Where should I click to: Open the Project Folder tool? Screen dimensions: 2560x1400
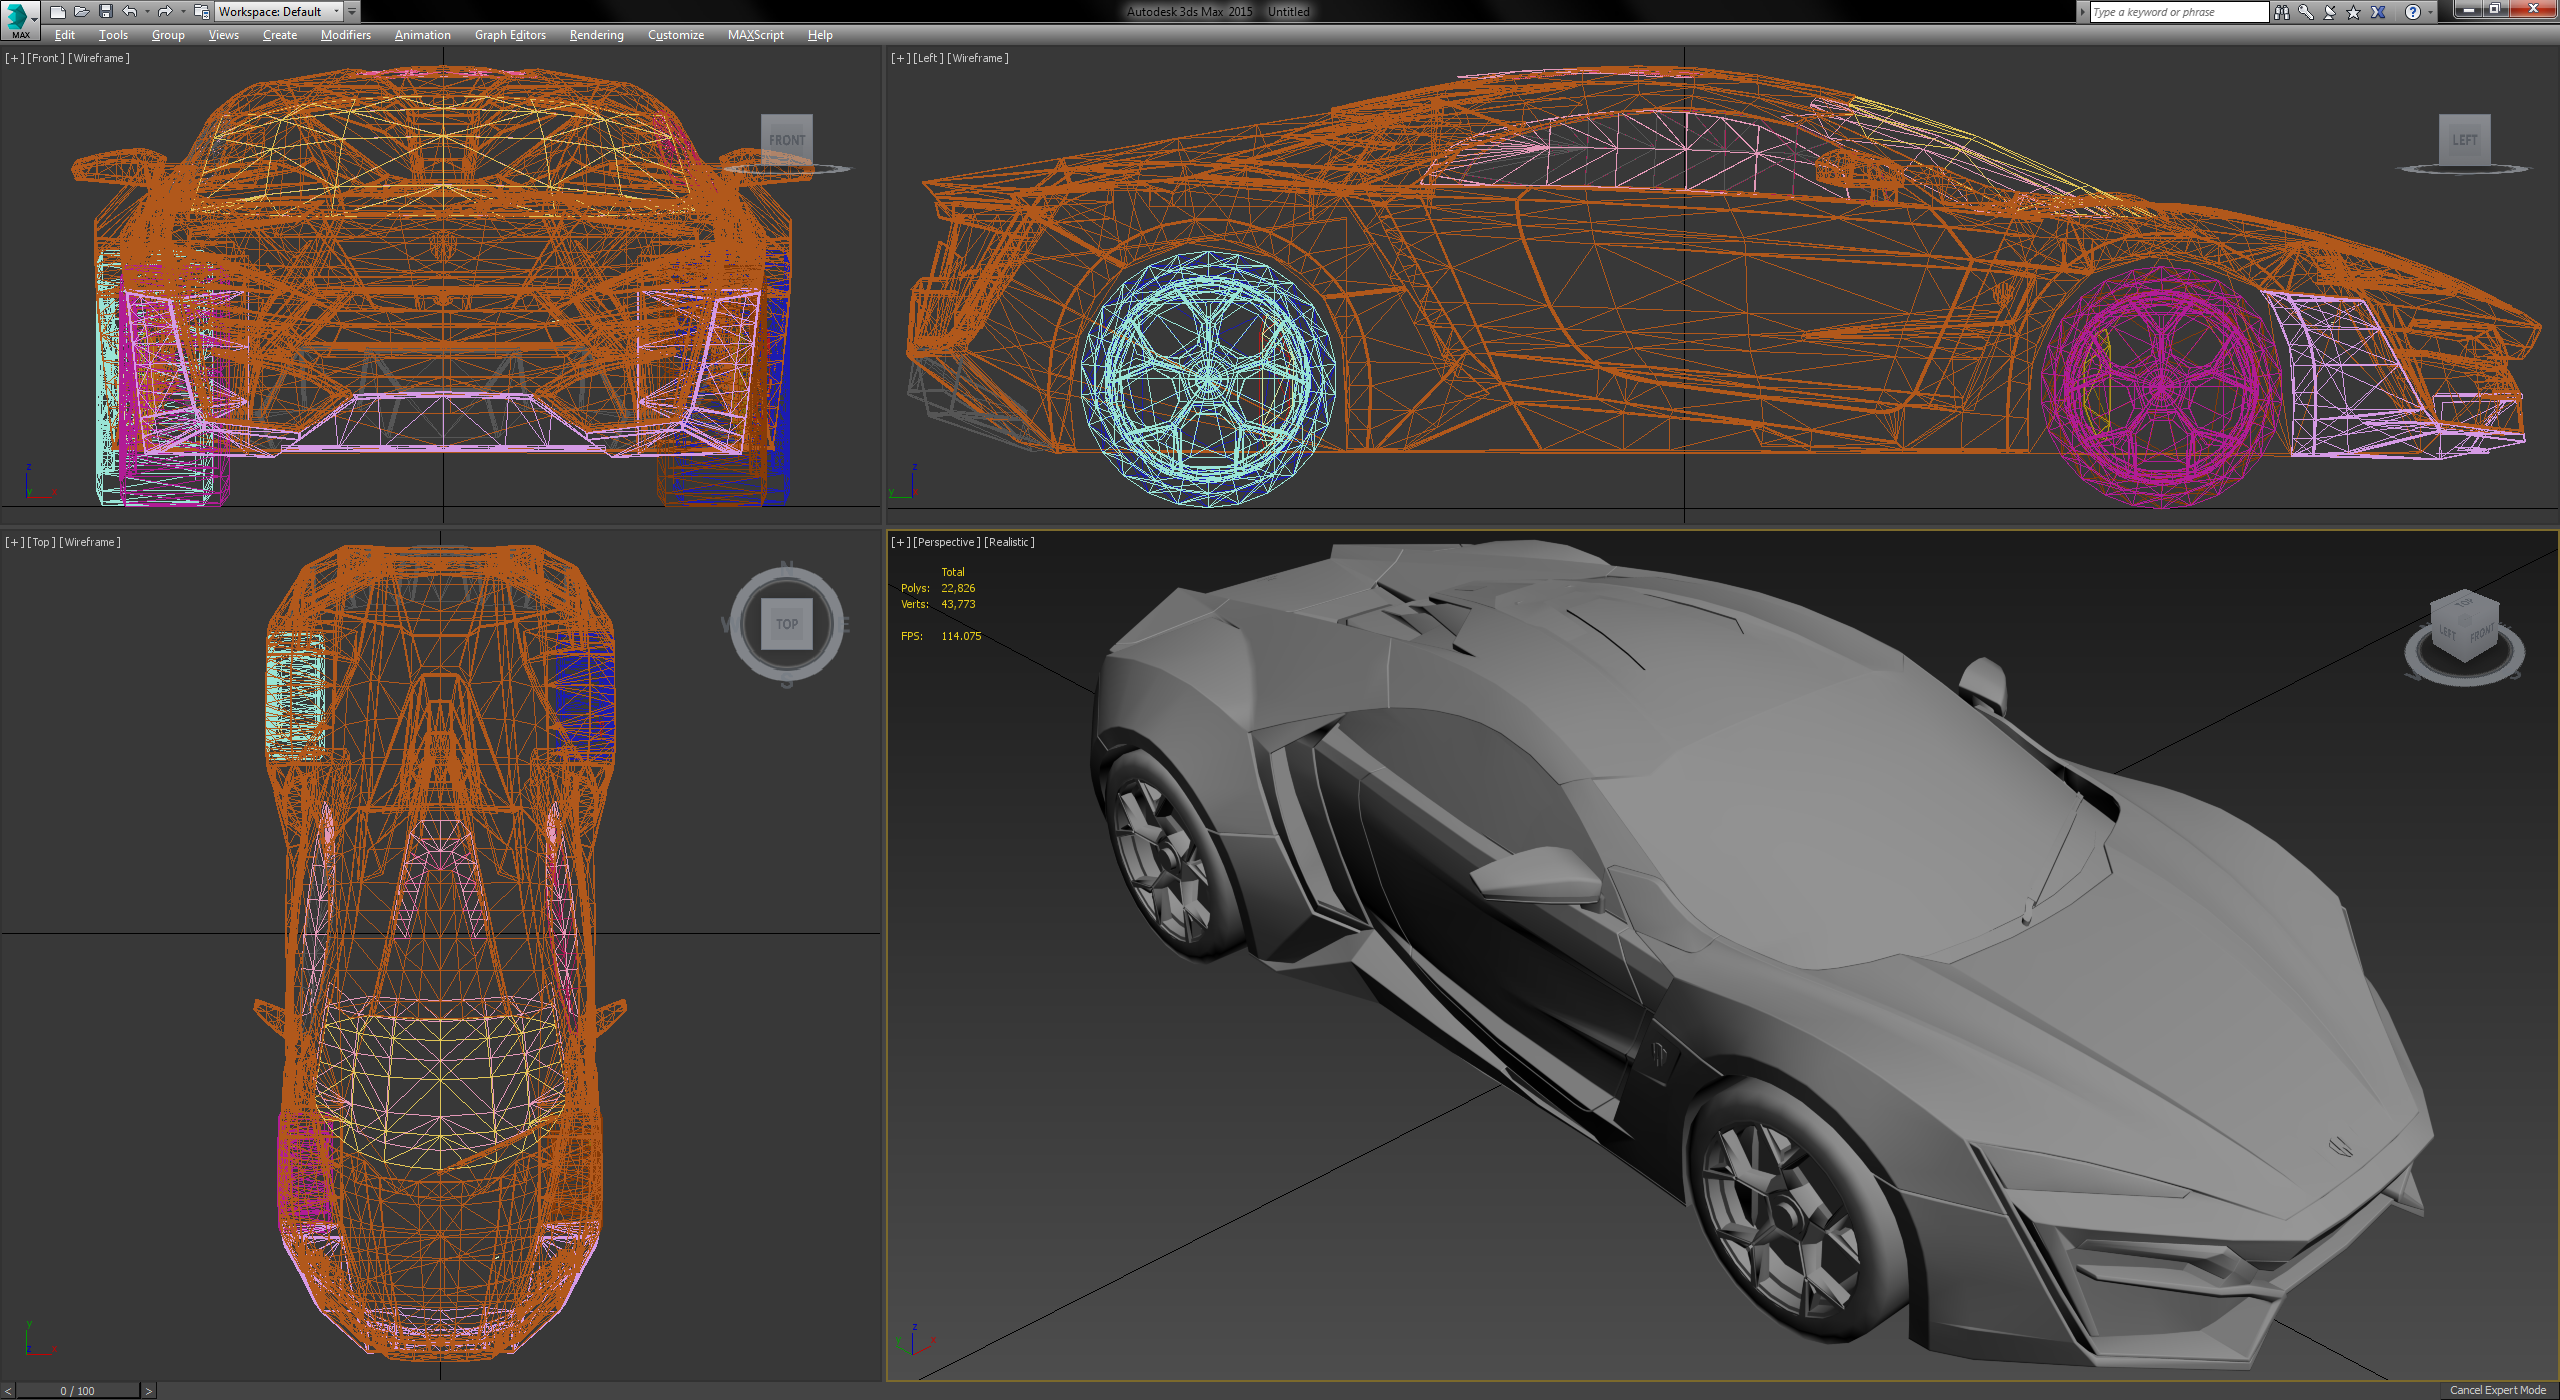[200, 12]
